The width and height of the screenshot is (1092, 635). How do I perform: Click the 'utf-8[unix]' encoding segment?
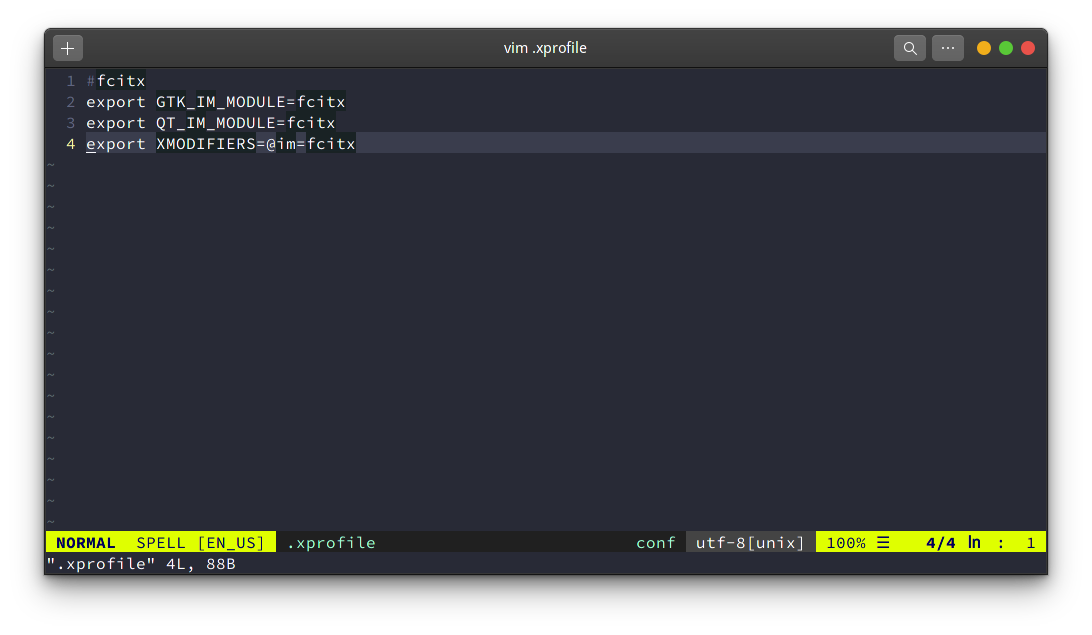[750, 542]
